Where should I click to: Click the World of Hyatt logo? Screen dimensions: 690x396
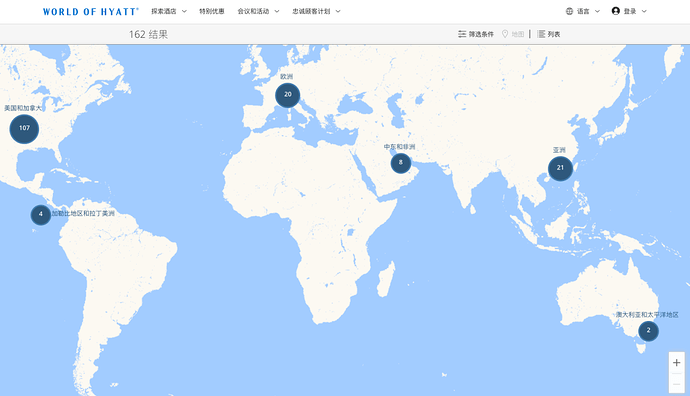(90, 11)
